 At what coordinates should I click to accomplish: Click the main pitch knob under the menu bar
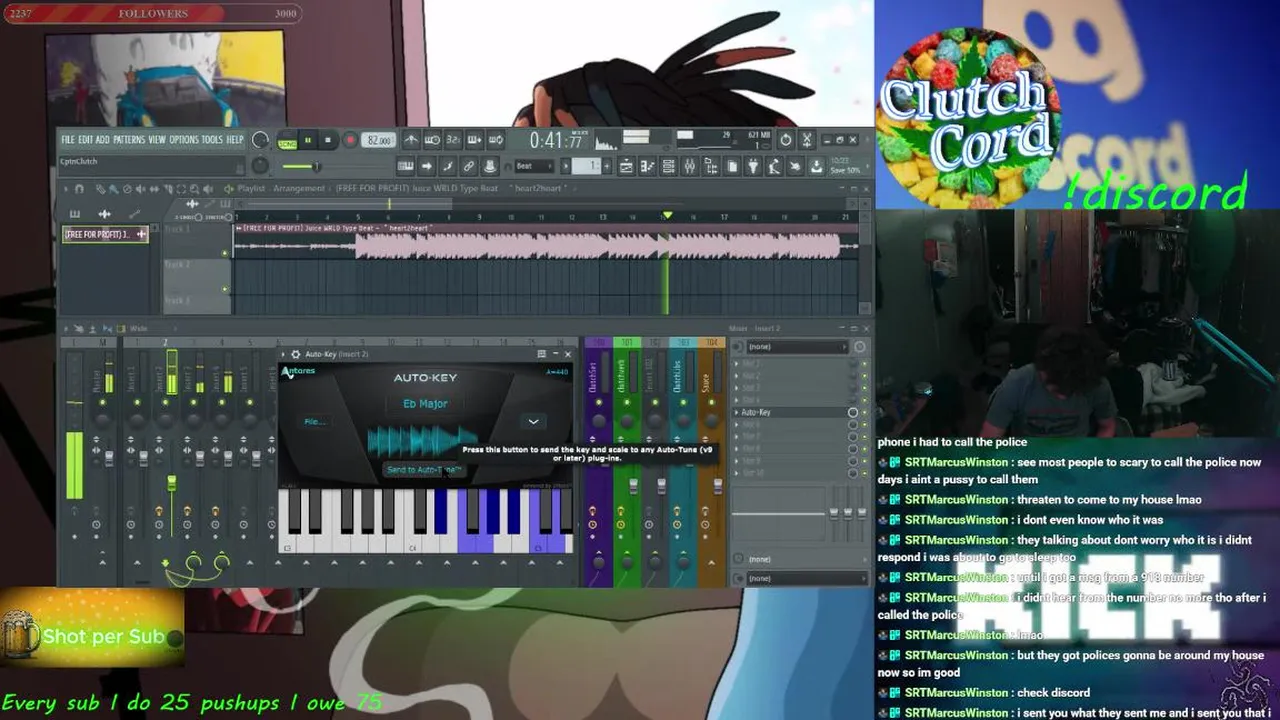click(260, 165)
